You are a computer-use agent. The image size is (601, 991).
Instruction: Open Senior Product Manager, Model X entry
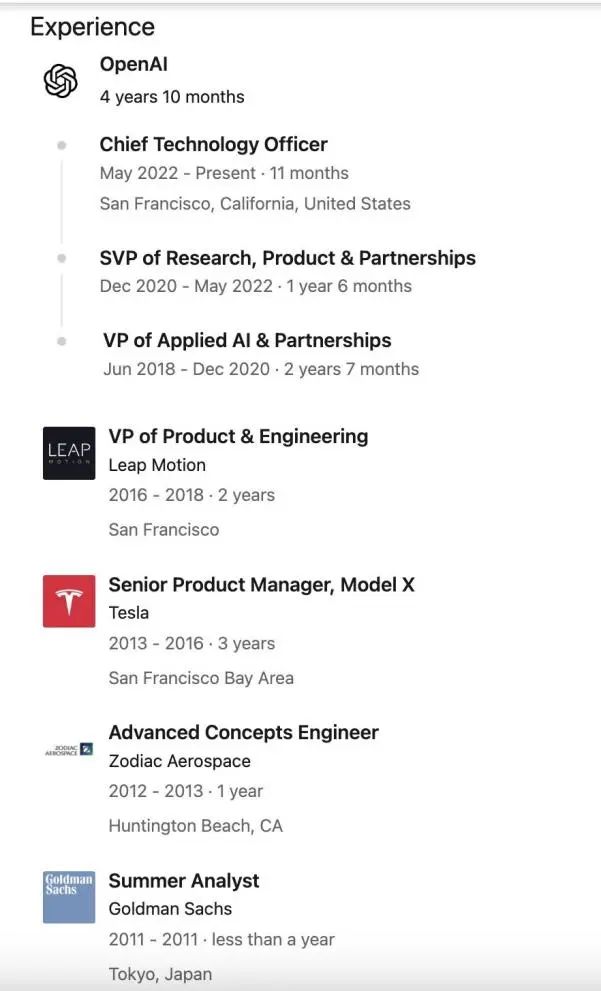[262, 585]
